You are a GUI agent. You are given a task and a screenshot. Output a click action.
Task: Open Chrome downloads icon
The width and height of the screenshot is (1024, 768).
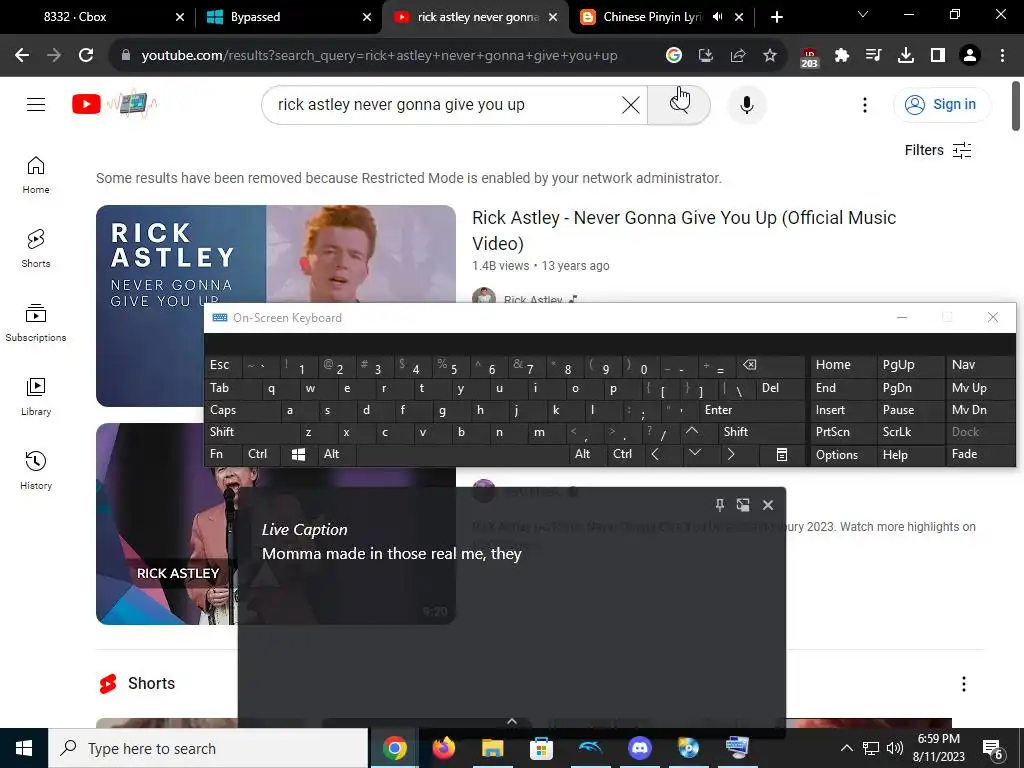click(906, 56)
